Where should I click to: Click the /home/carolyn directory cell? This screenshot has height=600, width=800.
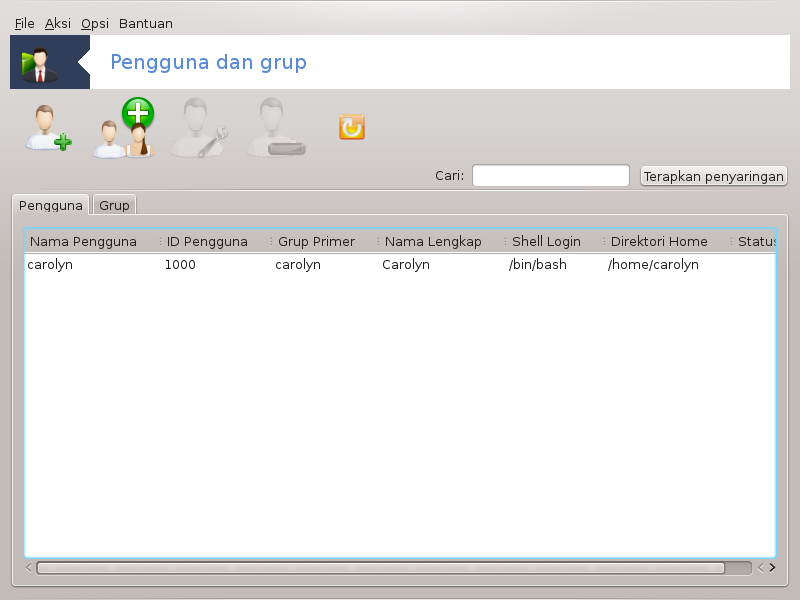pyautogui.click(x=653, y=265)
